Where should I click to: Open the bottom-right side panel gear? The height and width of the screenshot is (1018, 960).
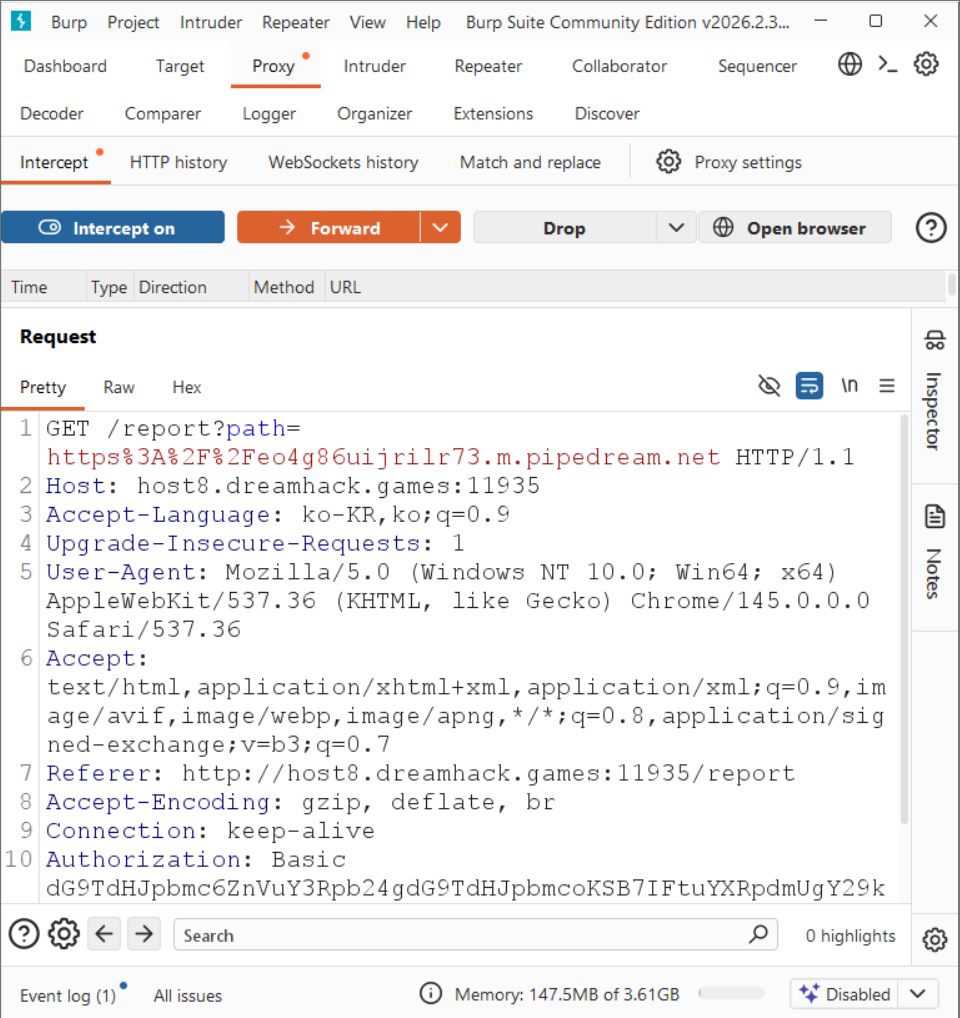935,939
